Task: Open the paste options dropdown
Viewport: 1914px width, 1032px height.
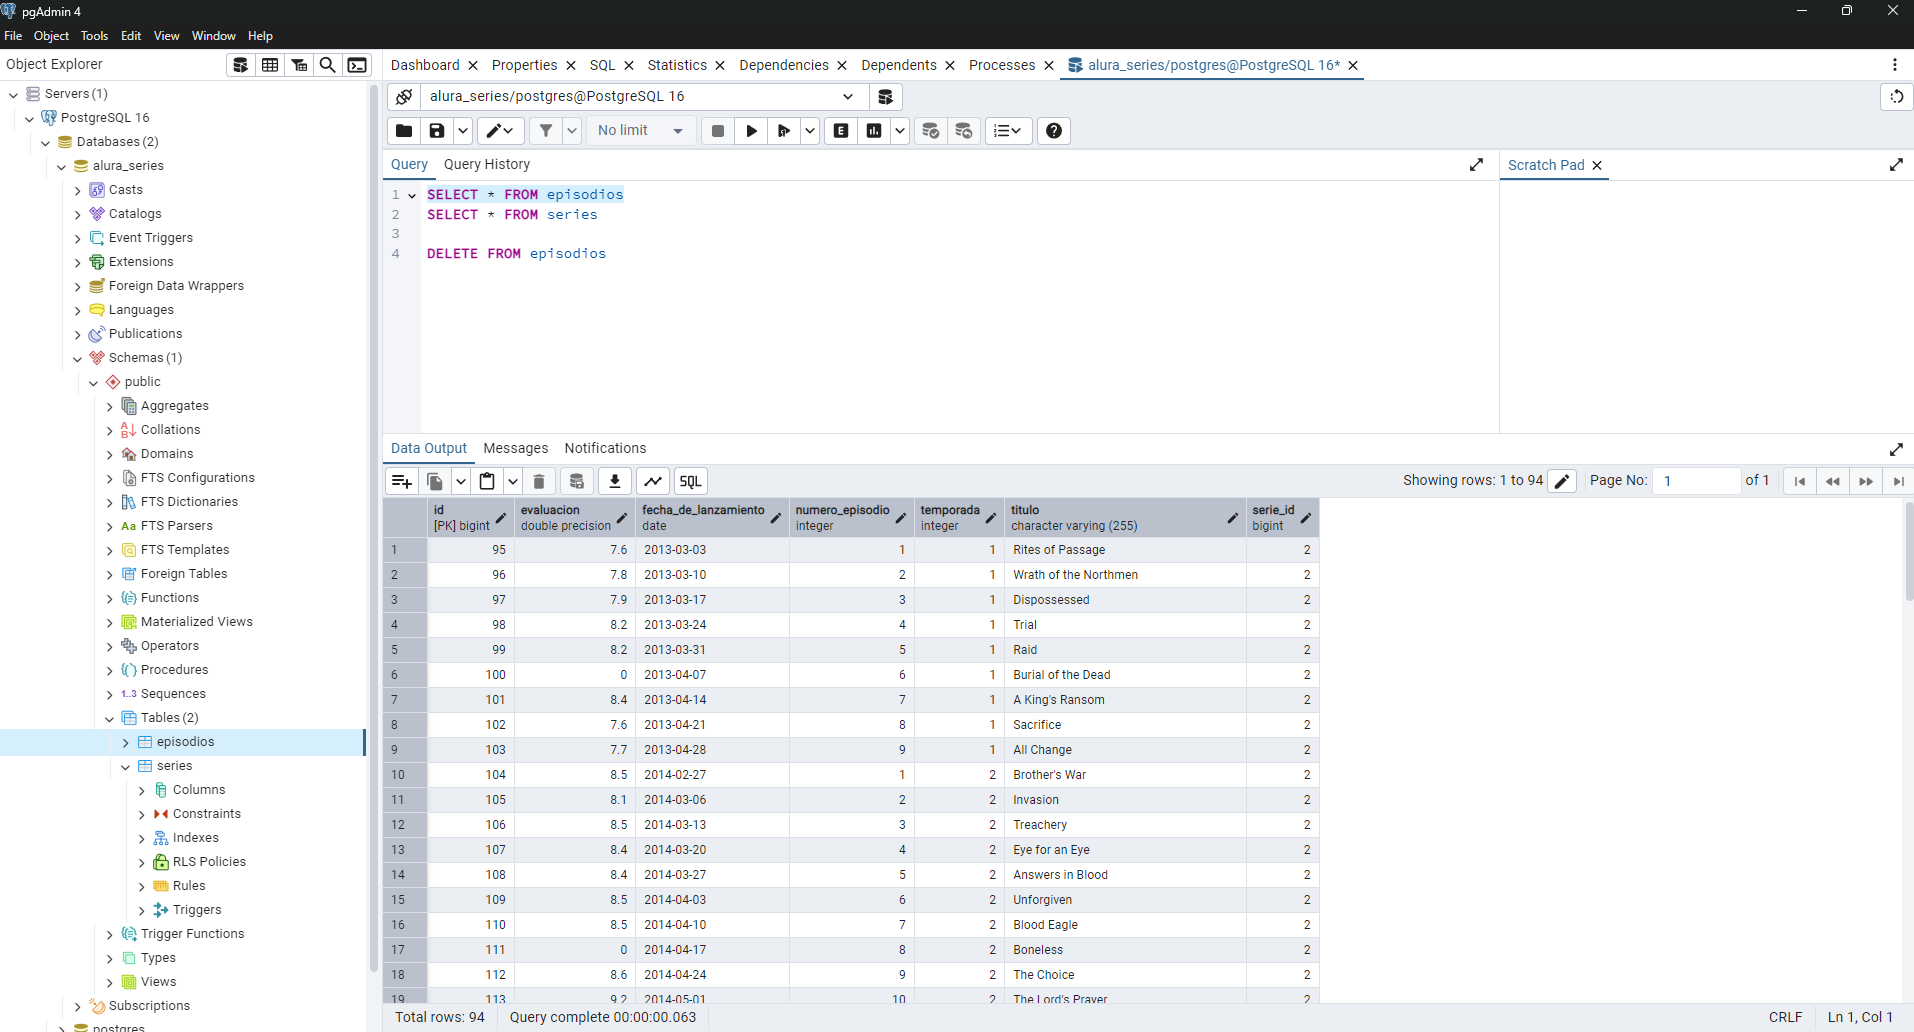Action: tap(513, 481)
